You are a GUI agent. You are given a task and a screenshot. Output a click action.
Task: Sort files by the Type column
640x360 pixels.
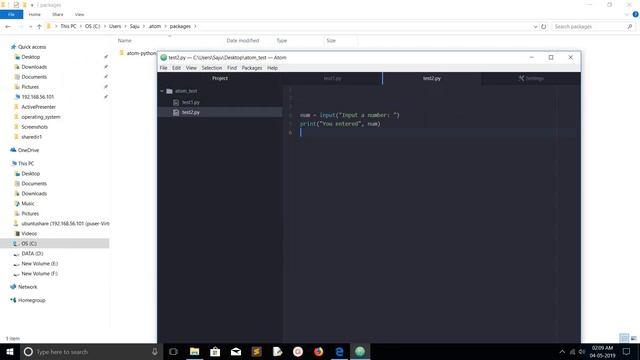click(x=282, y=40)
